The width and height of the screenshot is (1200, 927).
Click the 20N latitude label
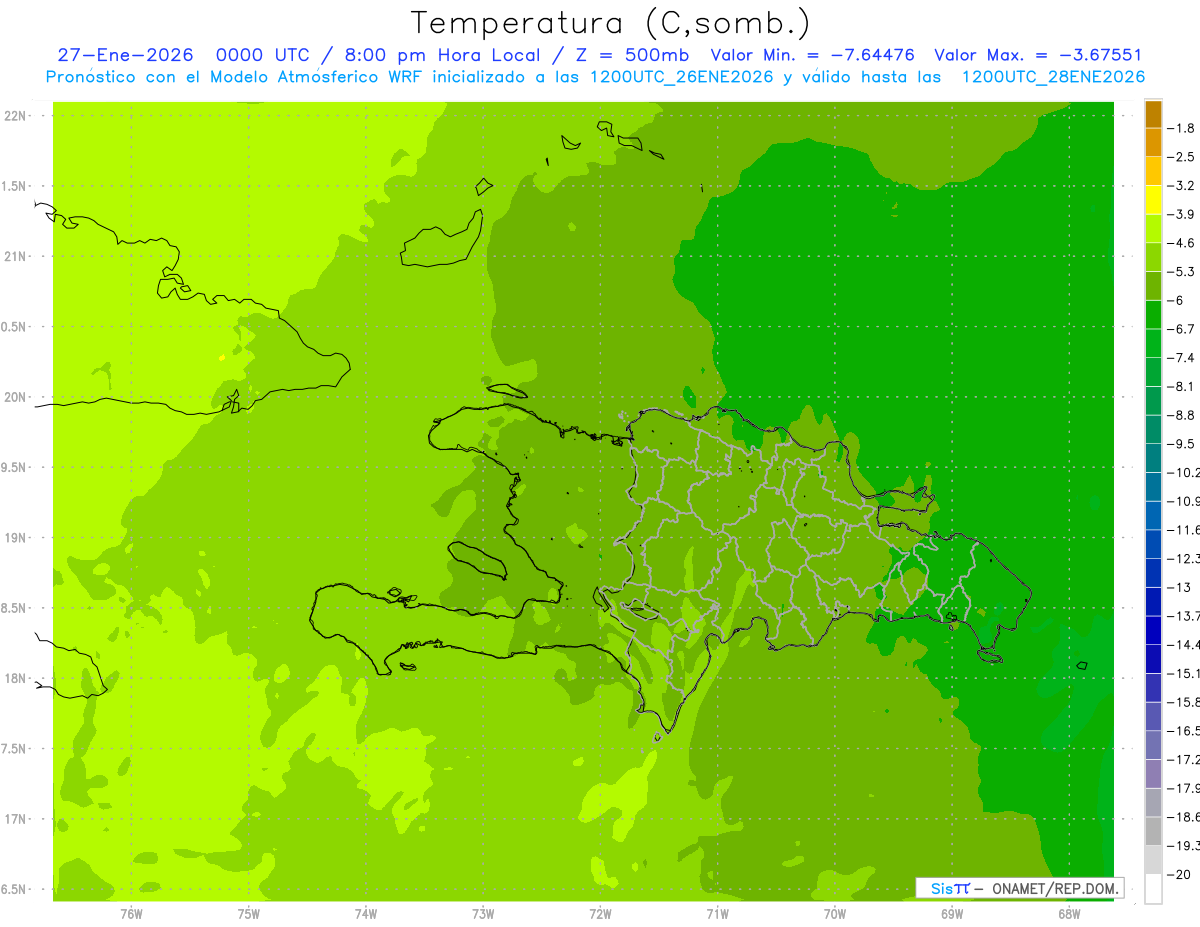click(x=16, y=397)
